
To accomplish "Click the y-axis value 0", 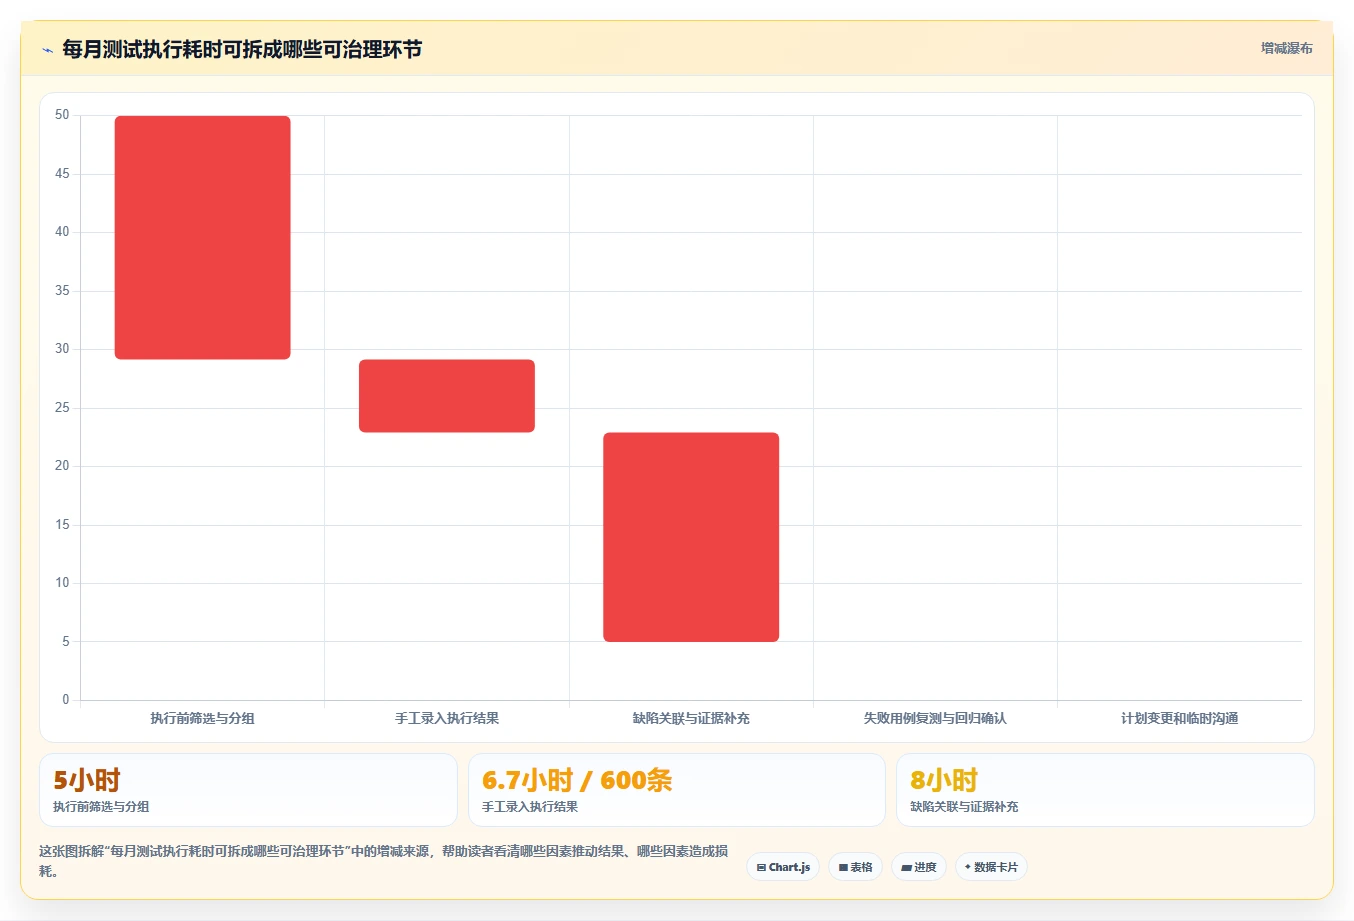I will coord(66,700).
